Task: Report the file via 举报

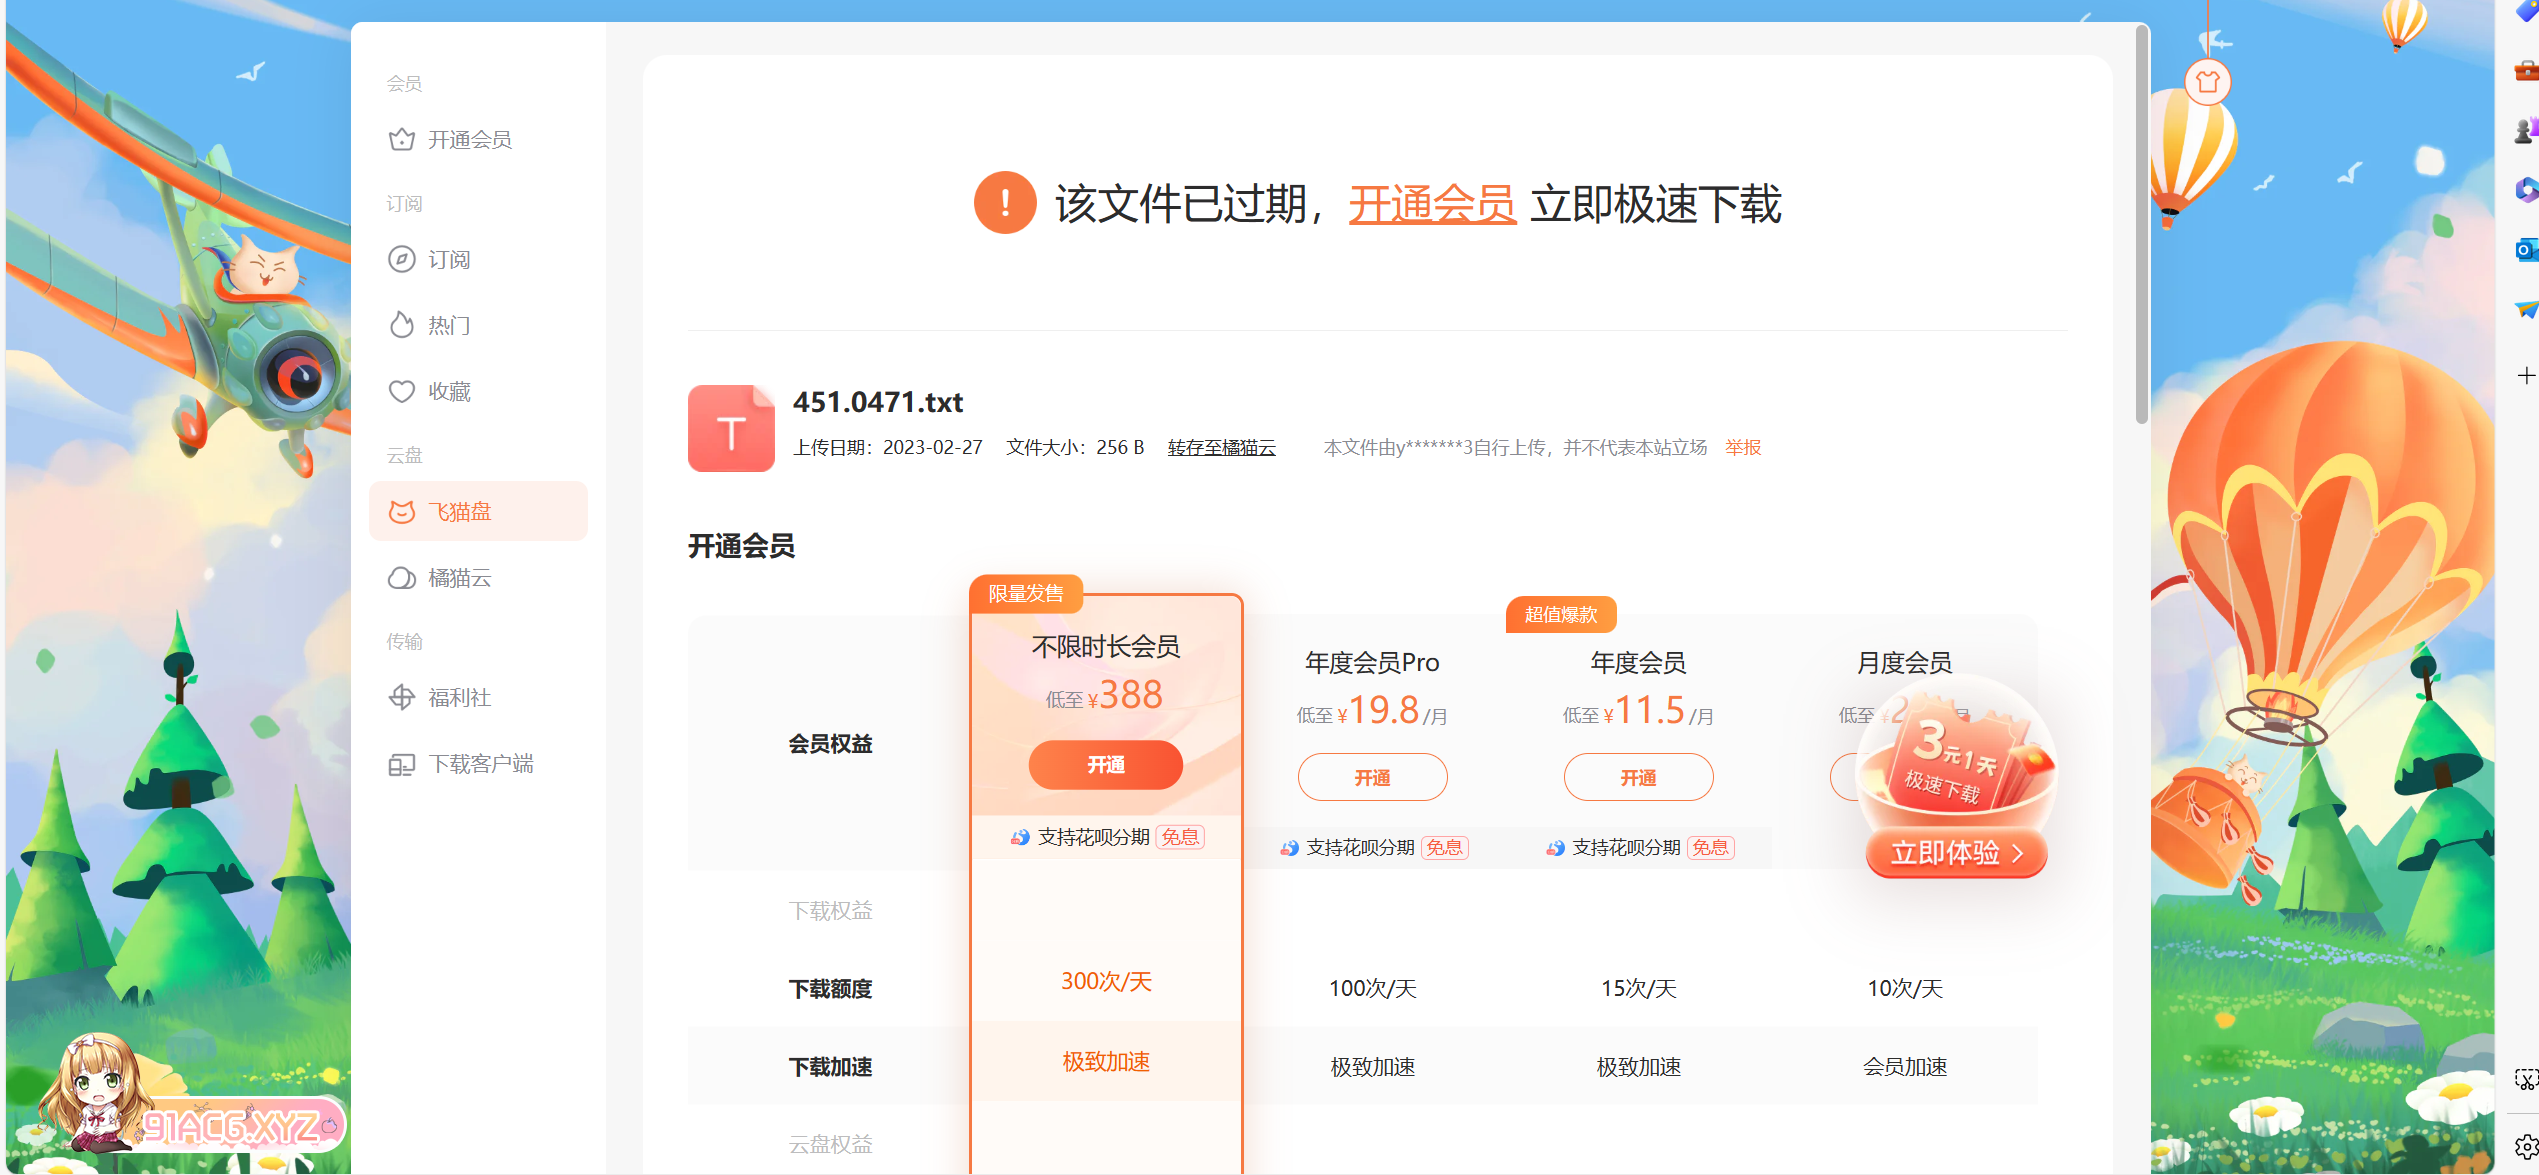Action: (x=1742, y=448)
